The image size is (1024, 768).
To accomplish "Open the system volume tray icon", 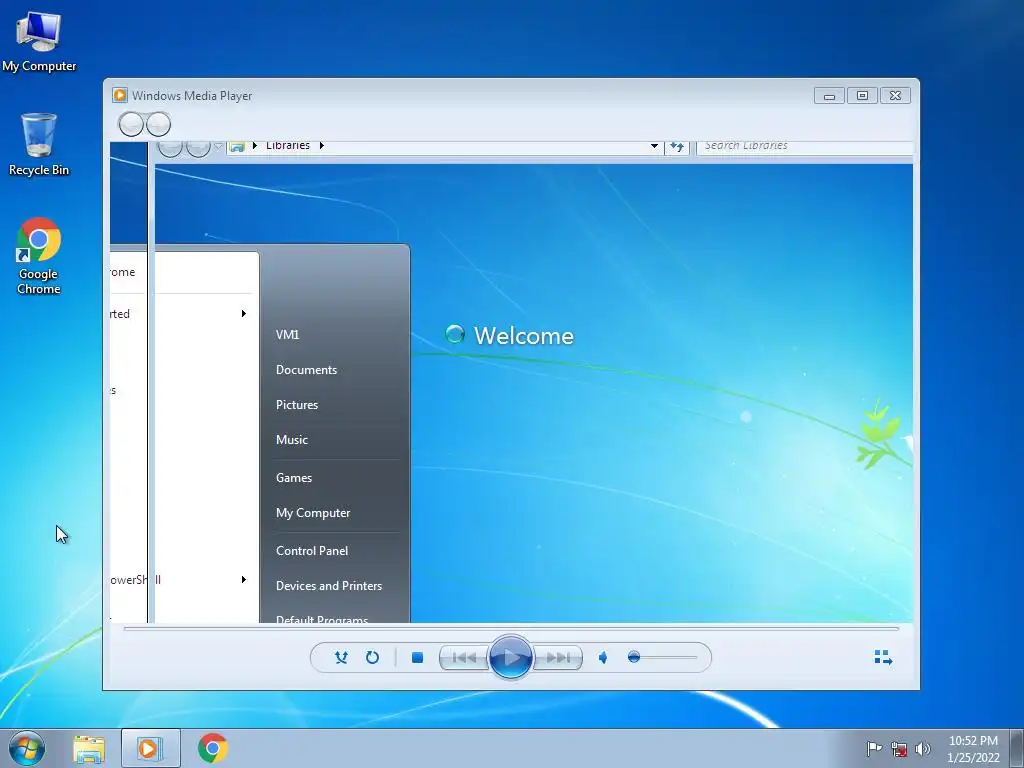I will pyautogui.click(x=923, y=748).
